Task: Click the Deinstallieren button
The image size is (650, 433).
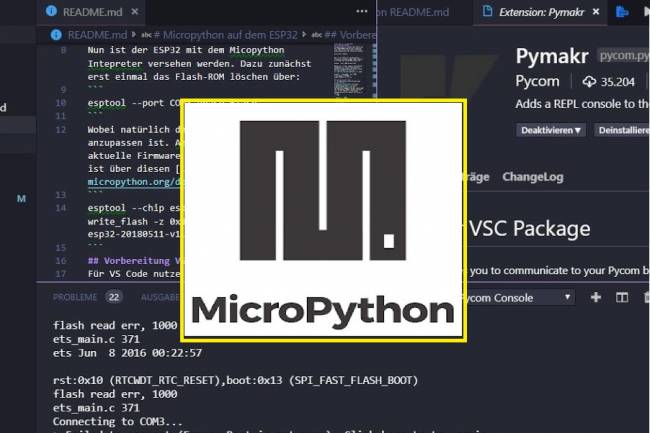Action: [622, 130]
